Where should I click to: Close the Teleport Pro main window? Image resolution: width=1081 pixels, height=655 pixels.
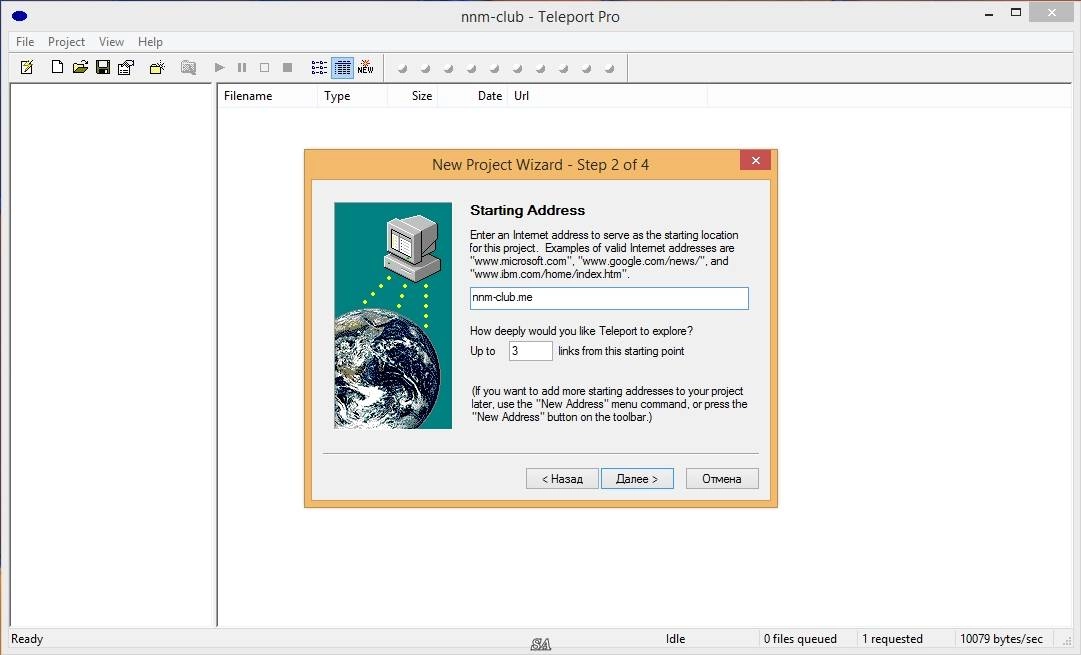[x=1052, y=12]
